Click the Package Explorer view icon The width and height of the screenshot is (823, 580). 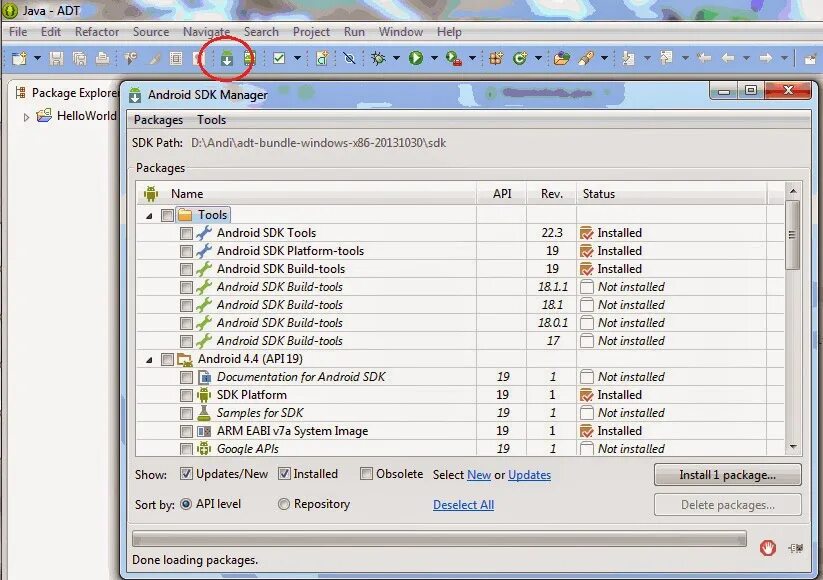pyautogui.click(x=20, y=93)
